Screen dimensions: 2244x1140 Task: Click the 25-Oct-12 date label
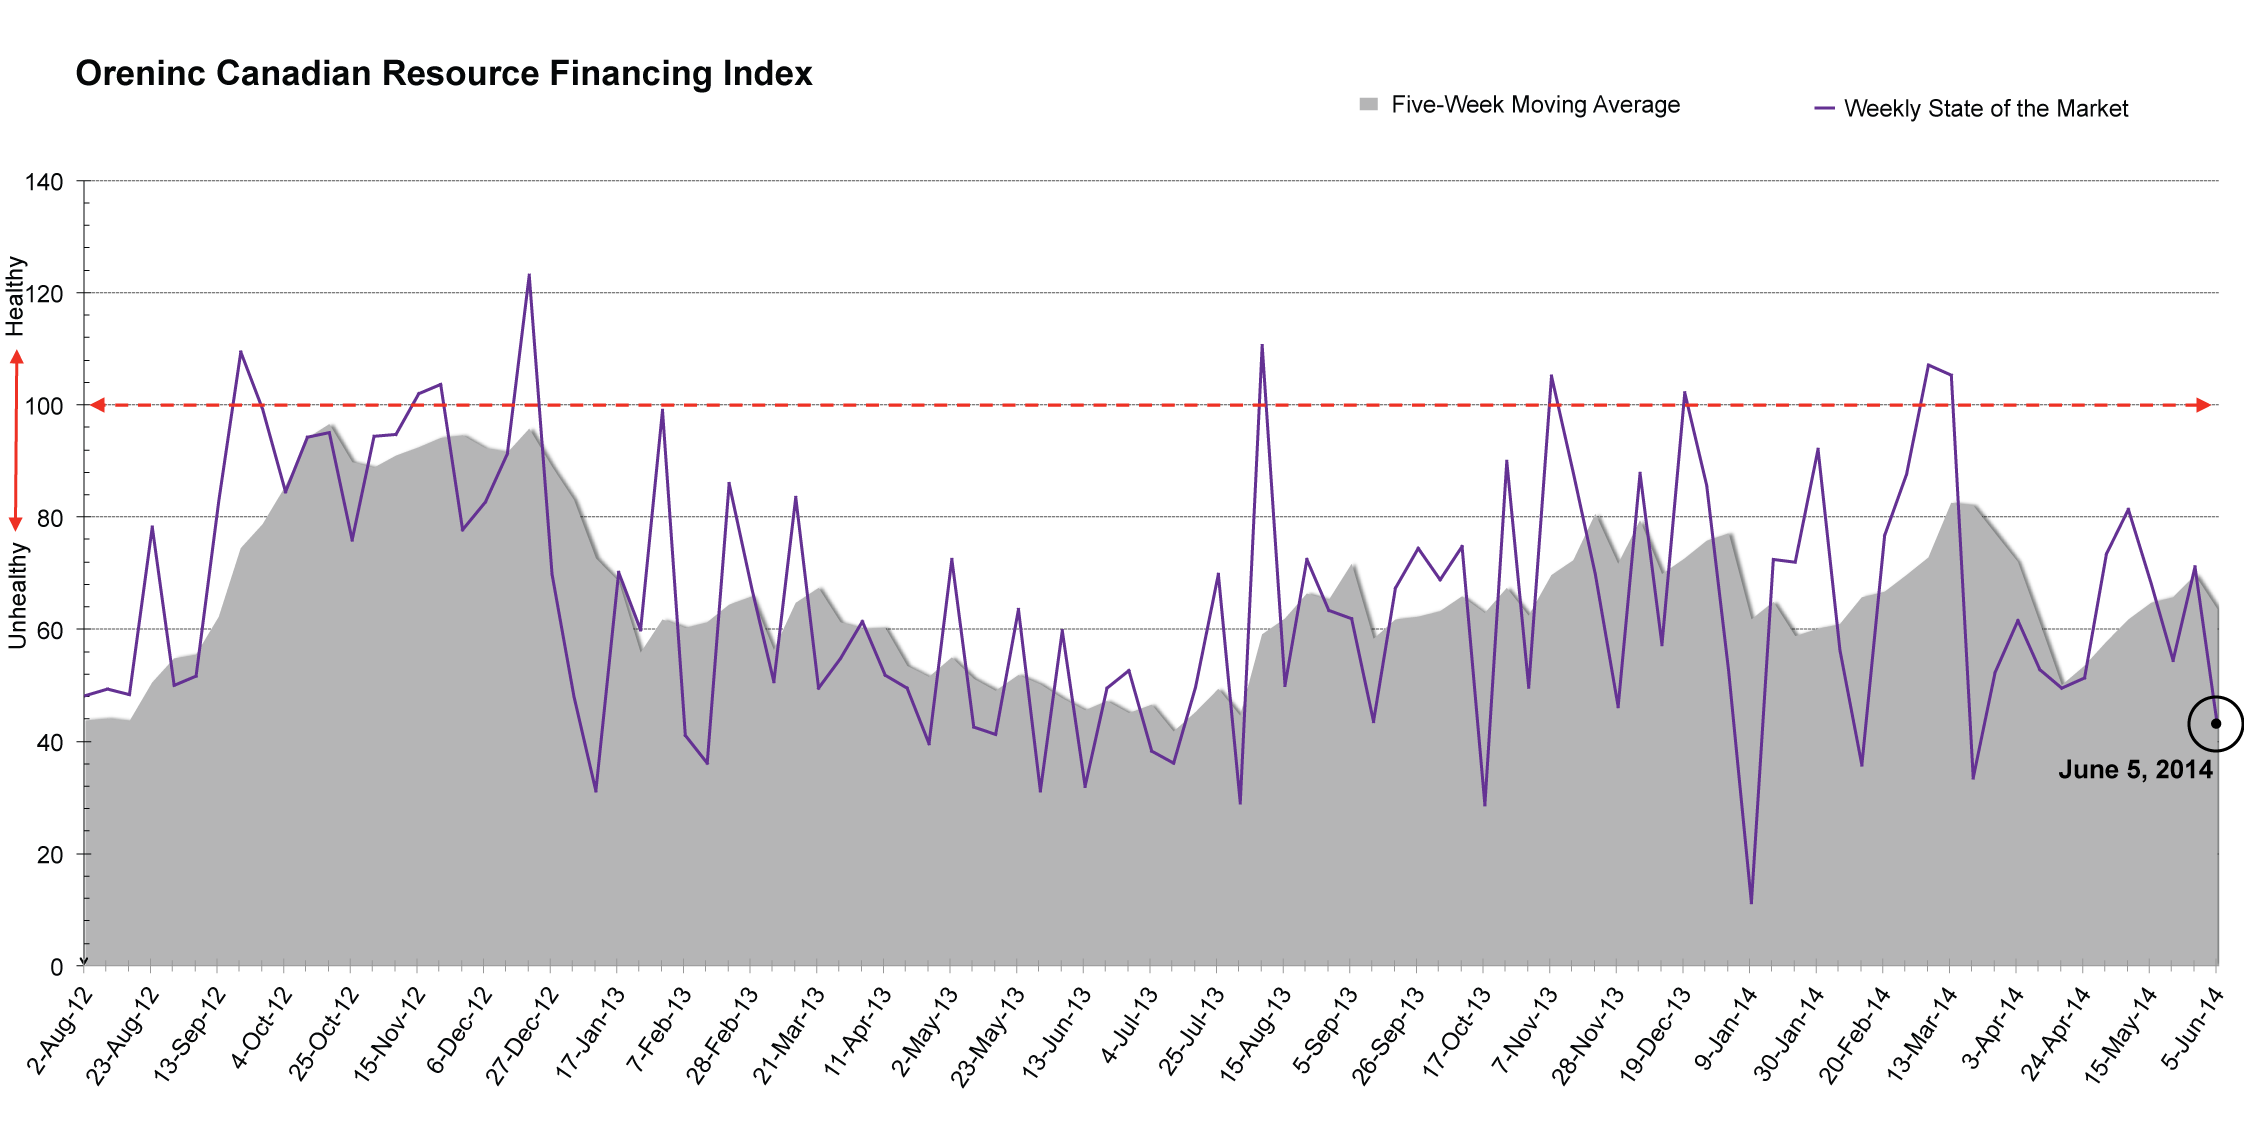coord(323,1034)
